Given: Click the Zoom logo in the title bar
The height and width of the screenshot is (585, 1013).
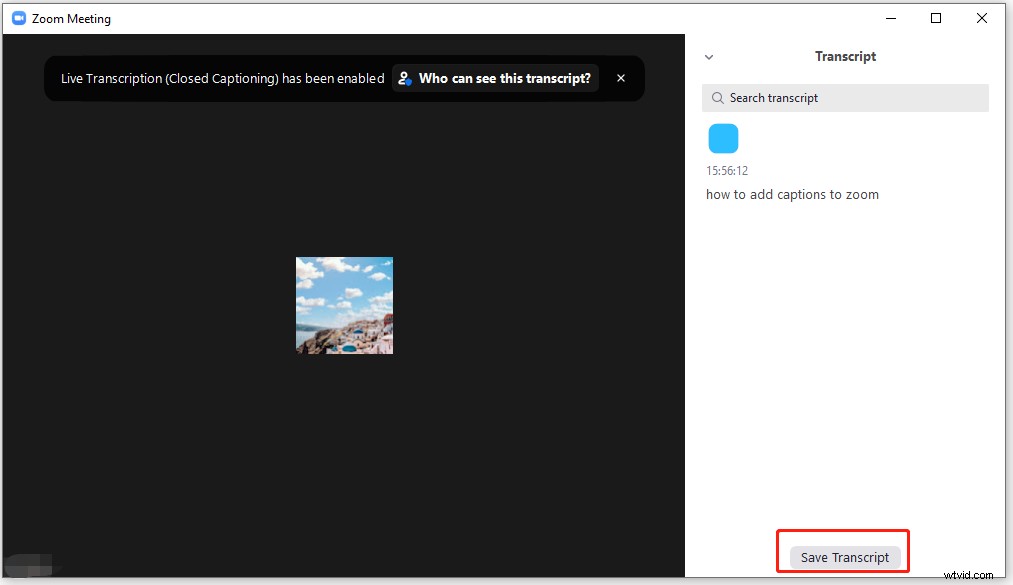Looking at the screenshot, I should tap(18, 18).
